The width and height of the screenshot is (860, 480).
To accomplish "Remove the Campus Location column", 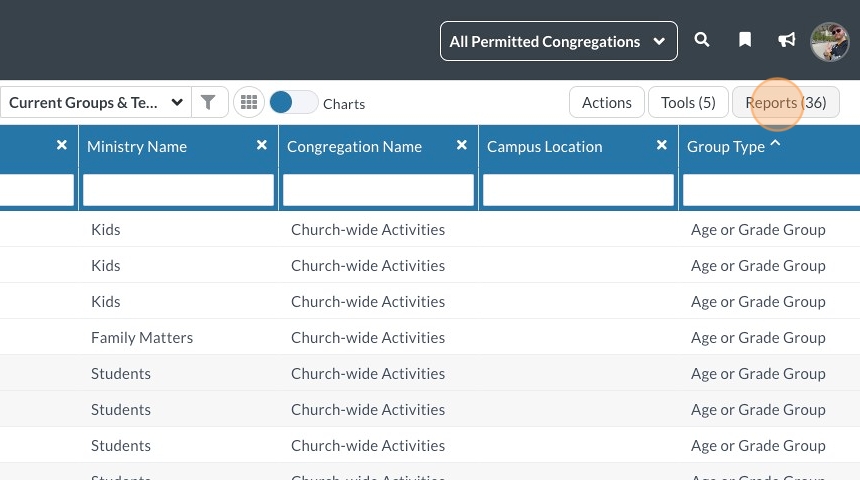I will tap(662, 145).
